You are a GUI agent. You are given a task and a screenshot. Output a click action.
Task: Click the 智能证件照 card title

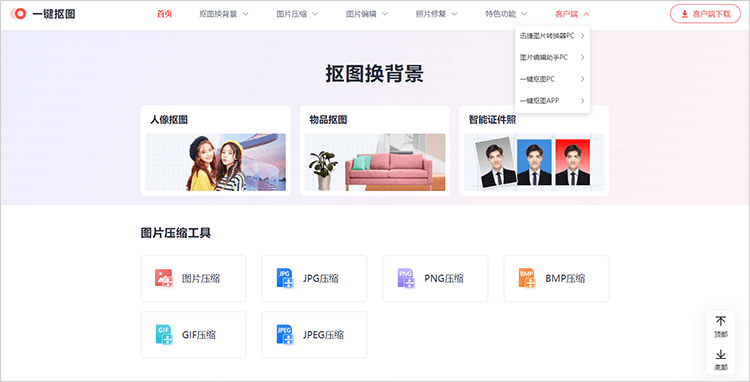(x=492, y=120)
